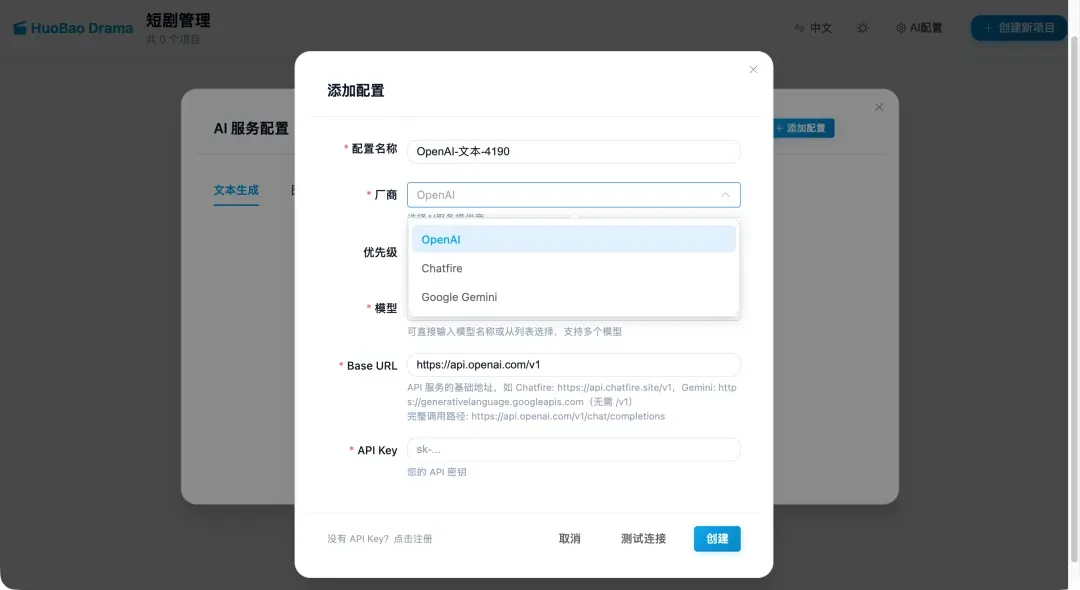This screenshot has width=1080, height=590.
Task: Click the 可直接输入模型名称 hint text
Action: 515,332
